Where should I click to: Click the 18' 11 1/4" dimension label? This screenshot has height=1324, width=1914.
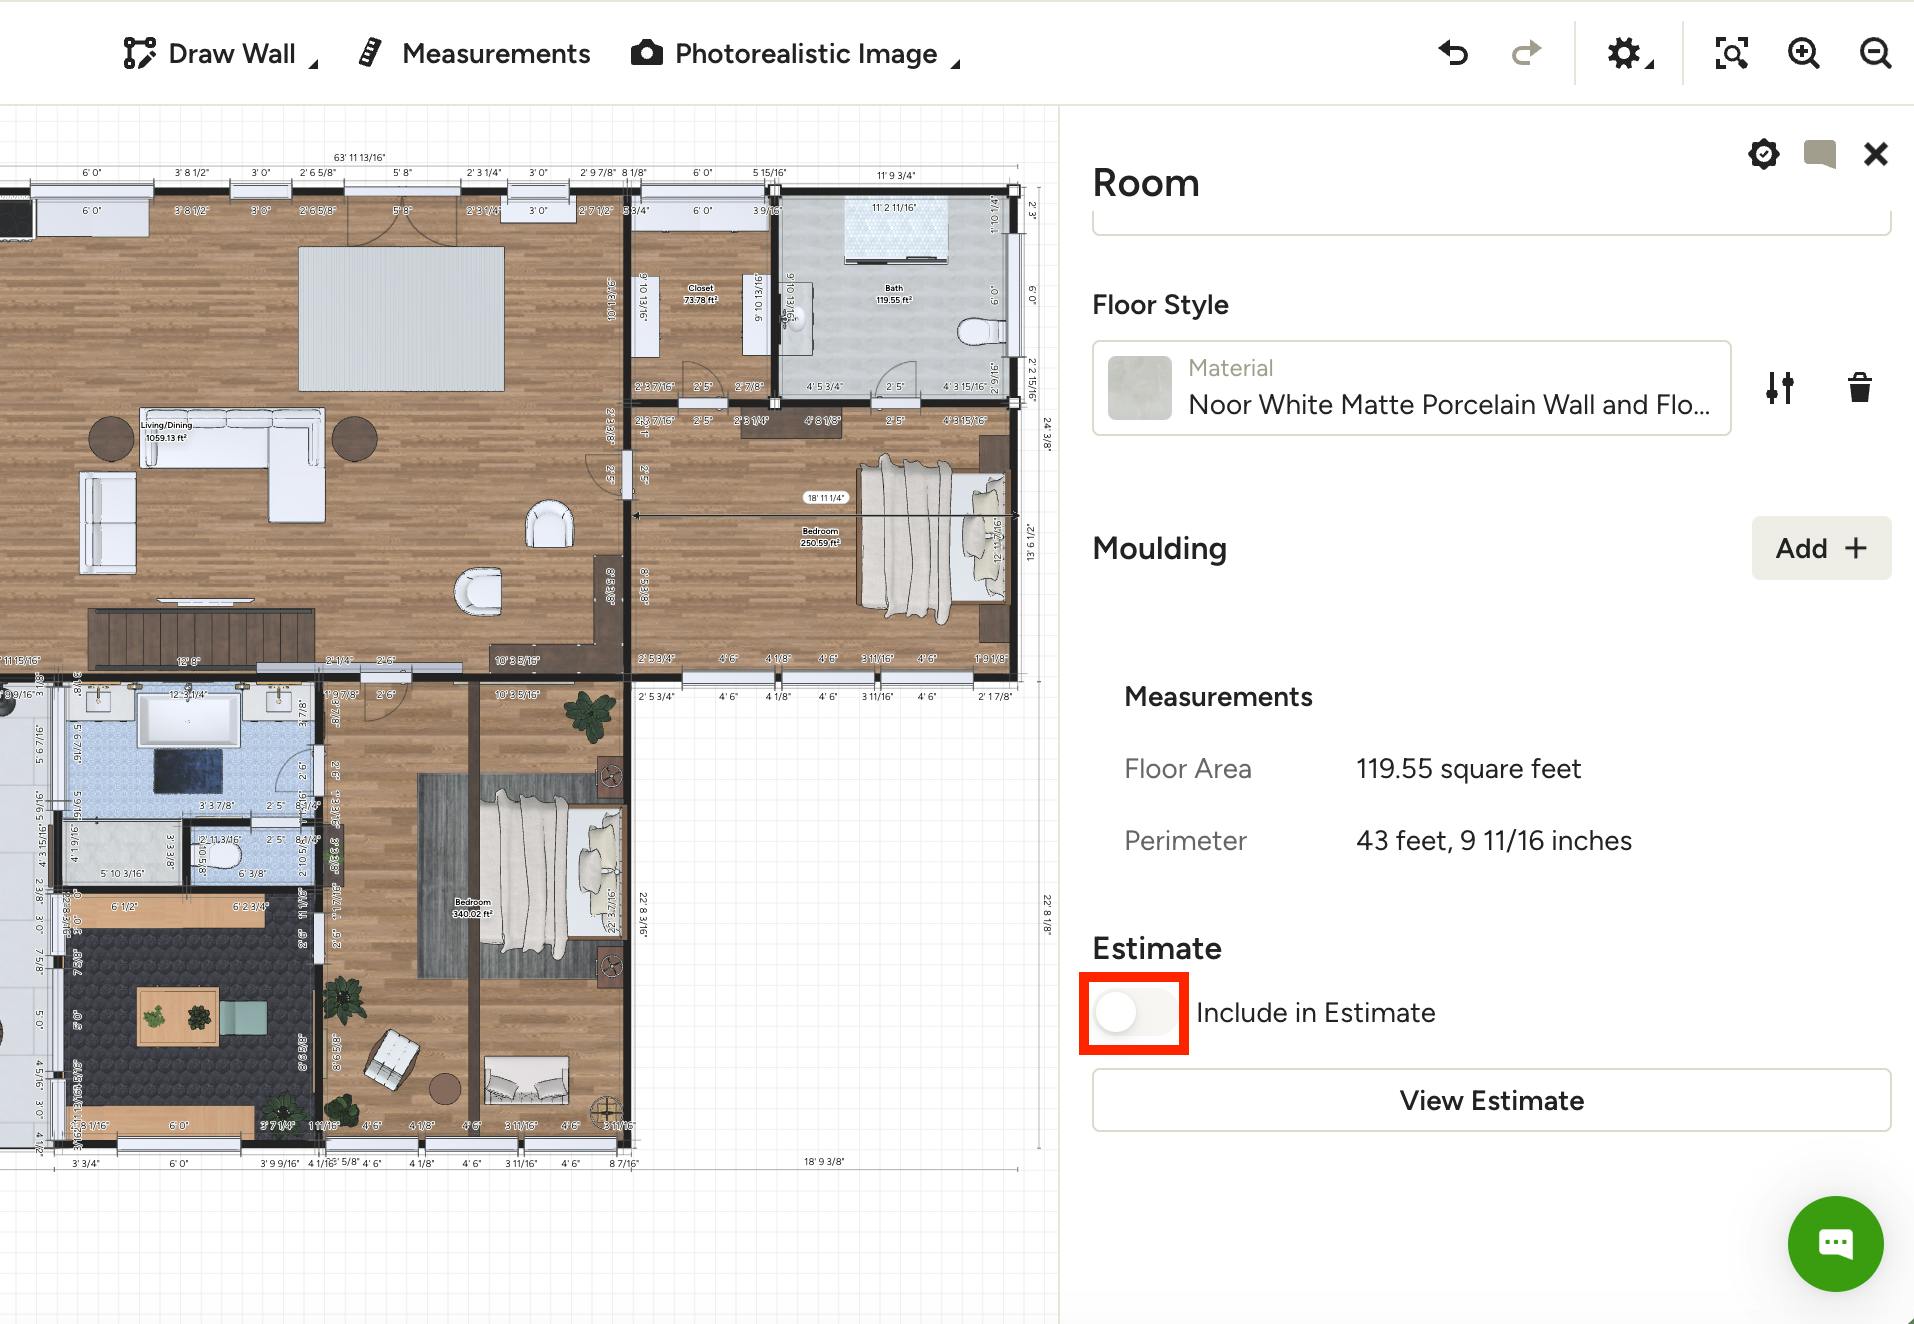[x=826, y=498]
